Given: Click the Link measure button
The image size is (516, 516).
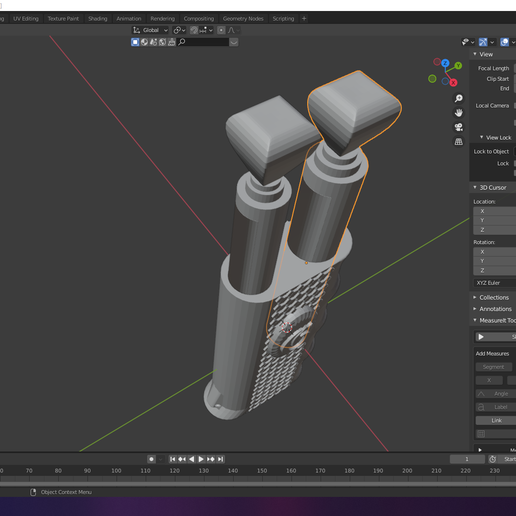Looking at the screenshot, I should (496, 420).
